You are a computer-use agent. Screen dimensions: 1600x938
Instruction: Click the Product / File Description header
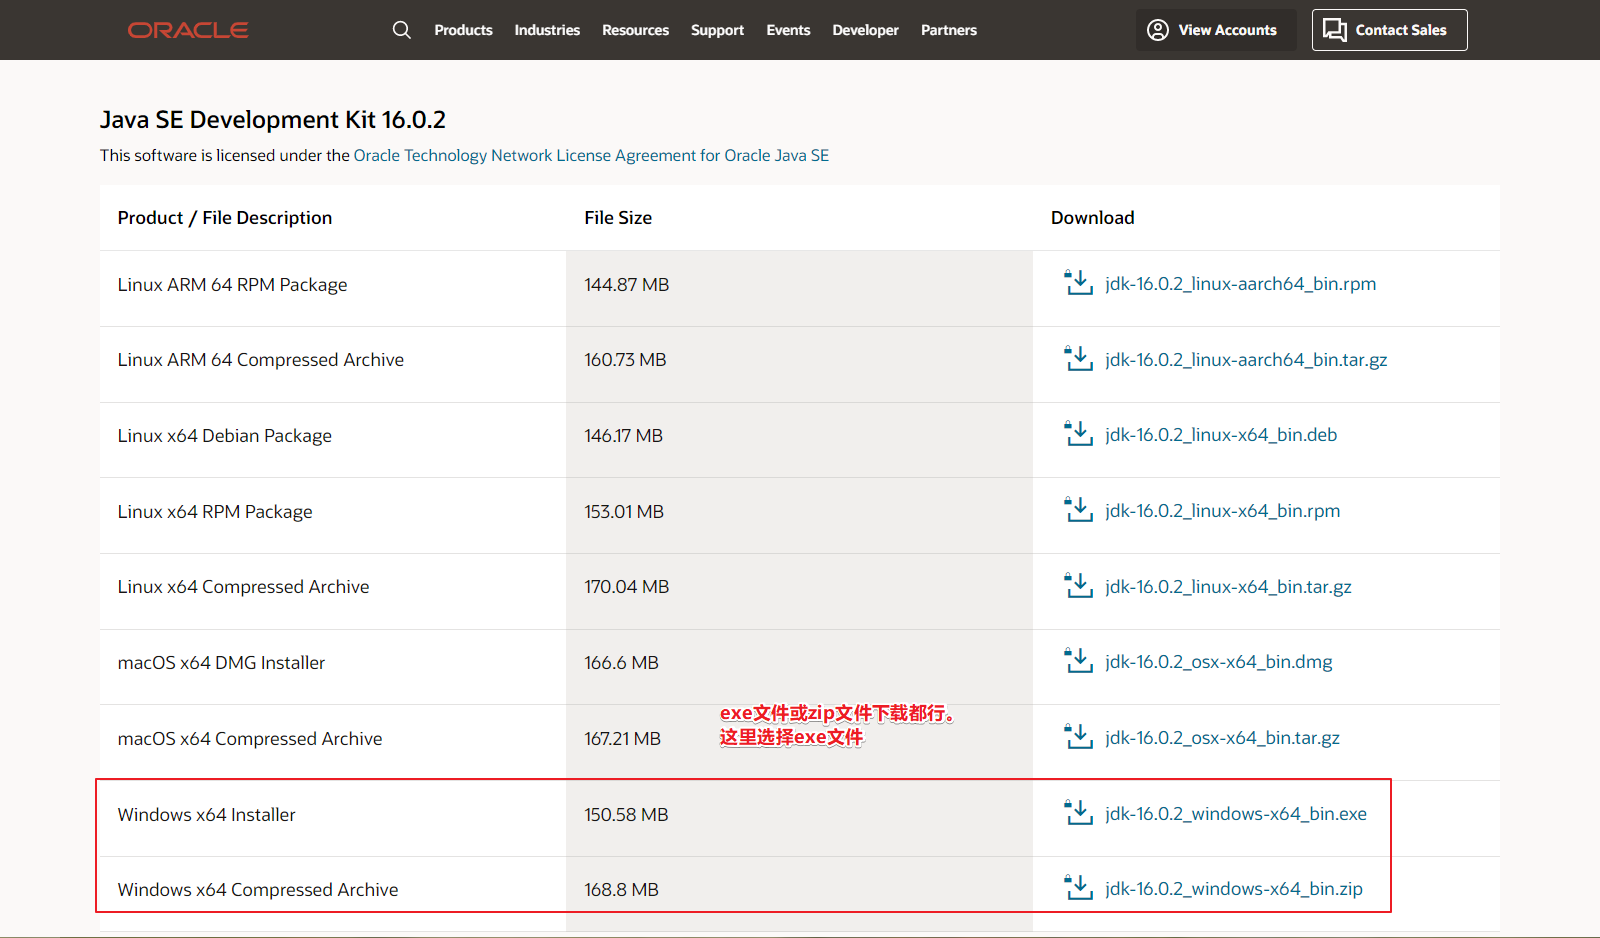point(225,218)
